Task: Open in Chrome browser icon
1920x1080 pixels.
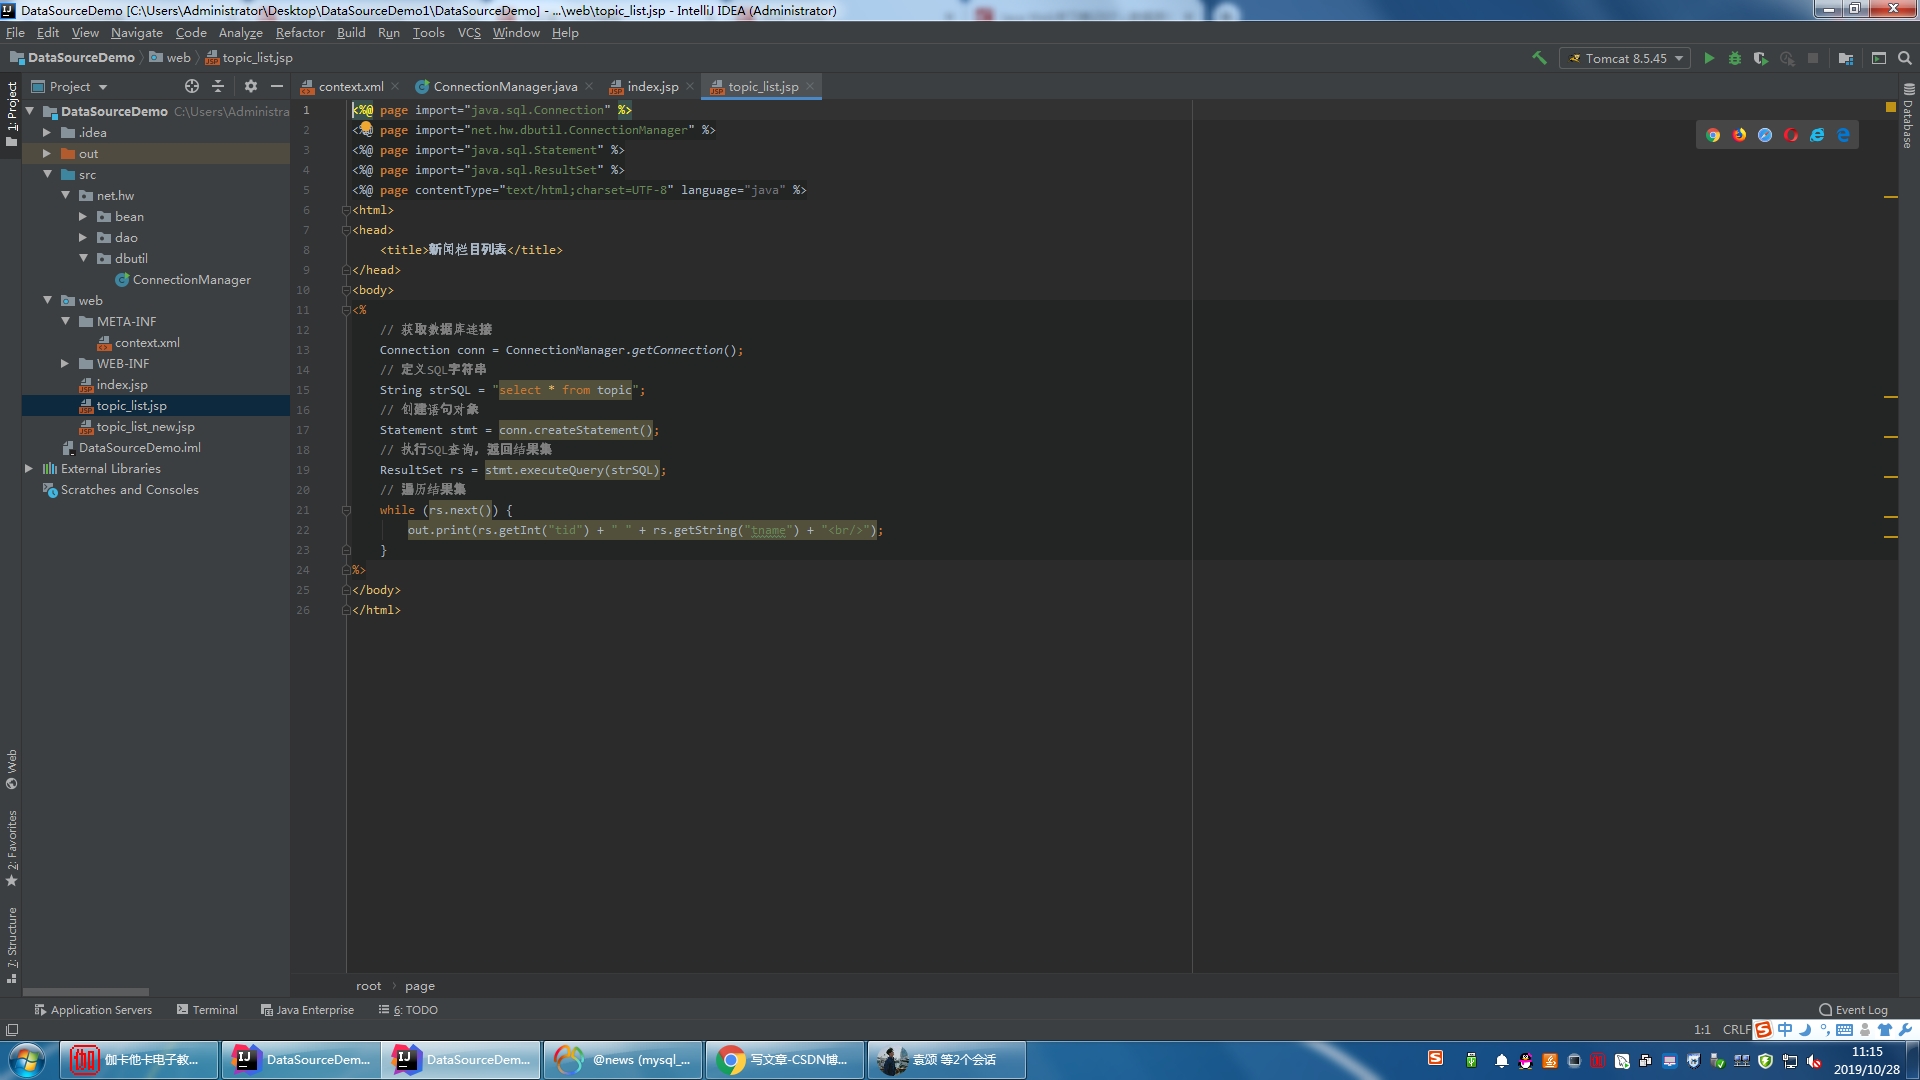Action: pos(1713,135)
